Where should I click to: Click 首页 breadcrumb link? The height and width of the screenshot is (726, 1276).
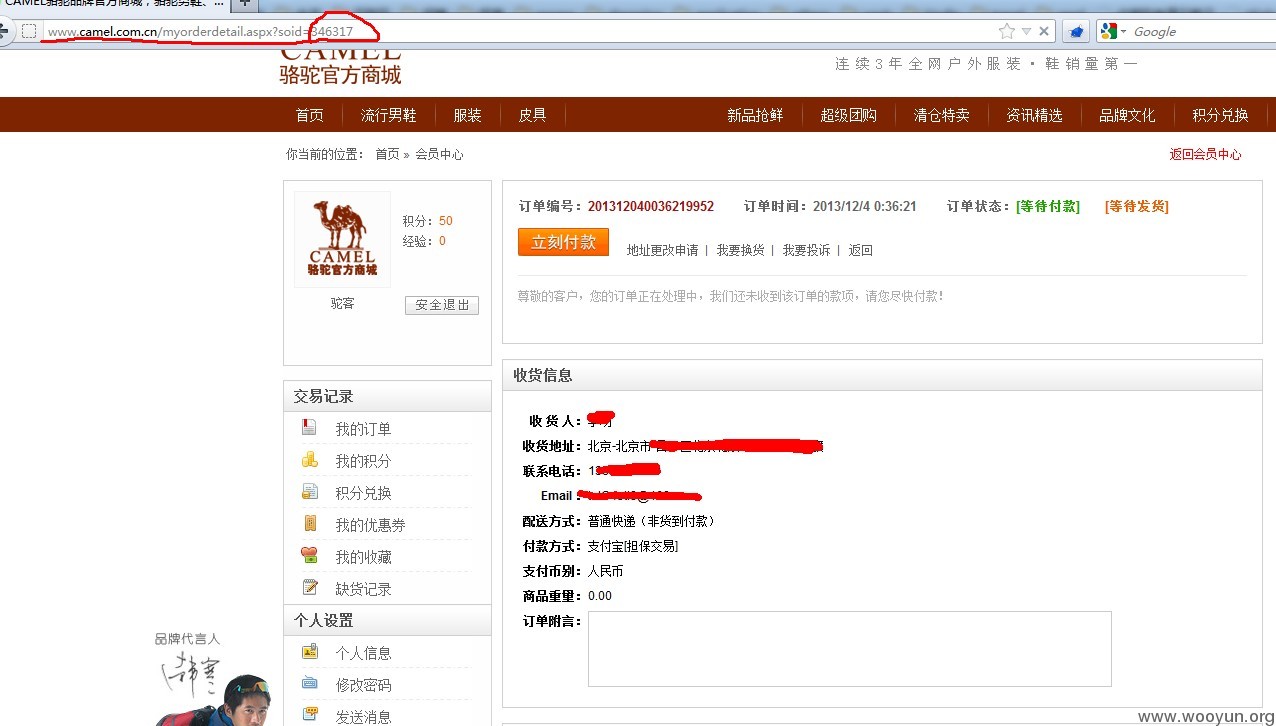point(387,154)
